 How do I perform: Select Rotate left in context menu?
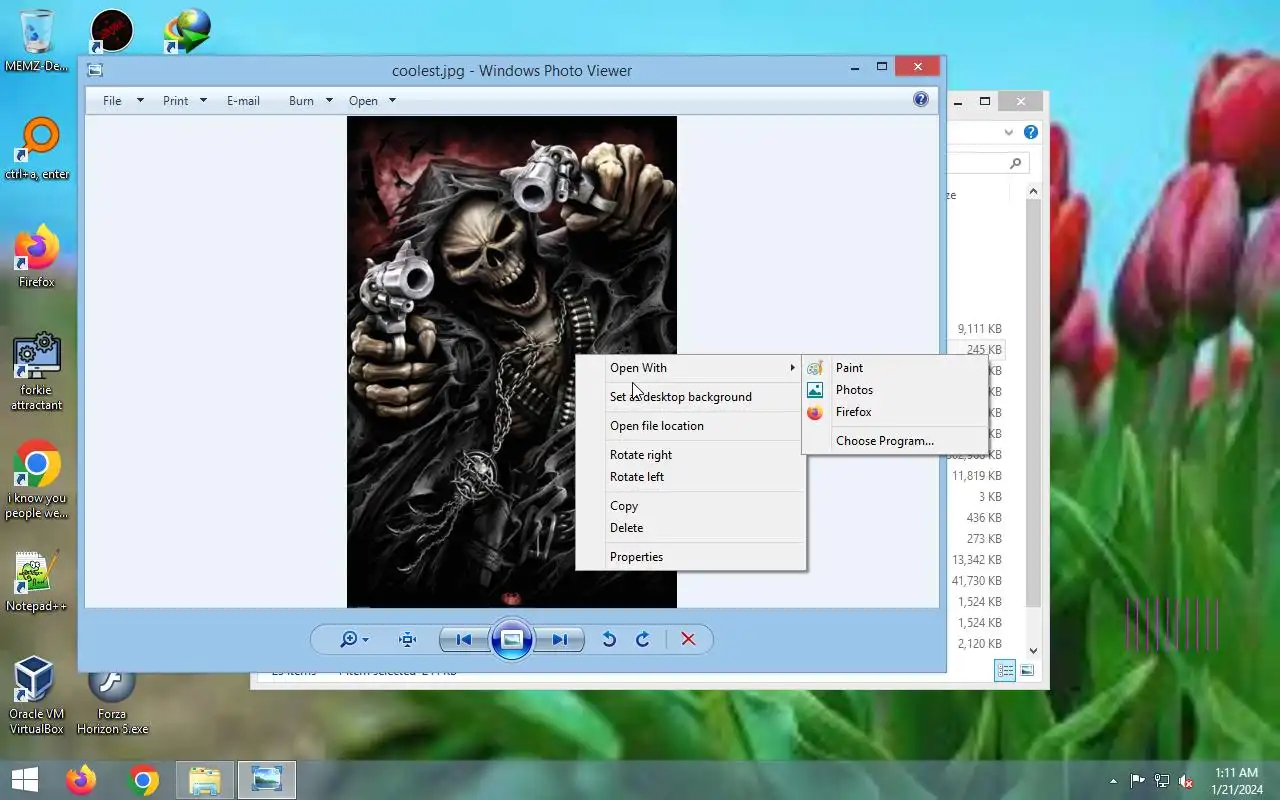coord(690,477)
